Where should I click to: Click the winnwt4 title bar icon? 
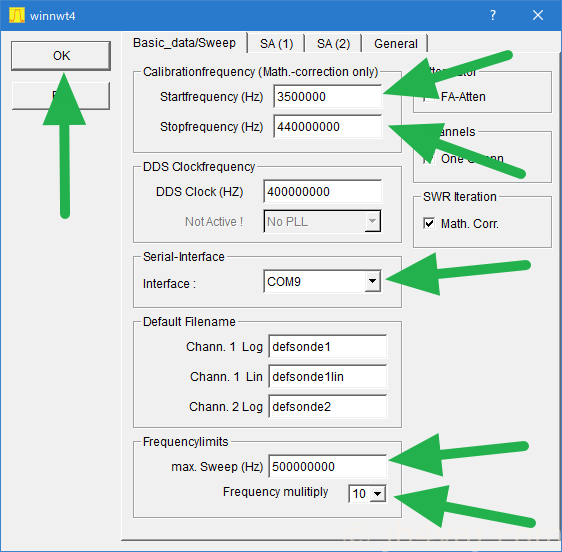(x=16, y=15)
